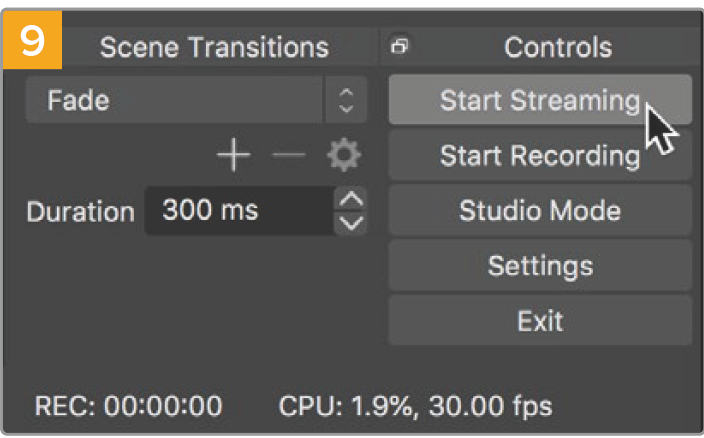The height and width of the screenshot is (438, 704).
Task: Add a new scene transition with plus icon
Action: pyautogui.click(x=234, y=156)
